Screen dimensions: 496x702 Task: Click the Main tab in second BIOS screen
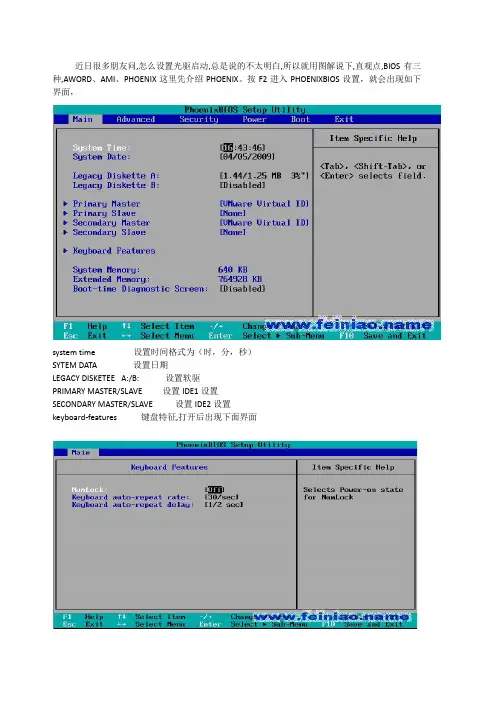coord(81,453)
